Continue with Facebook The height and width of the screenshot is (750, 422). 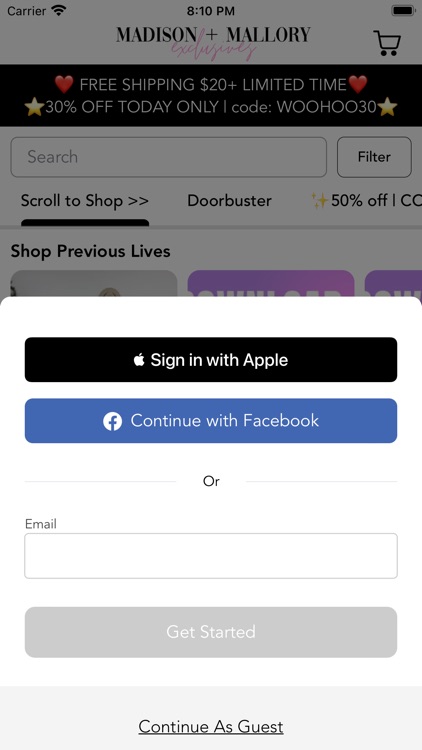[x=211, y=421]
